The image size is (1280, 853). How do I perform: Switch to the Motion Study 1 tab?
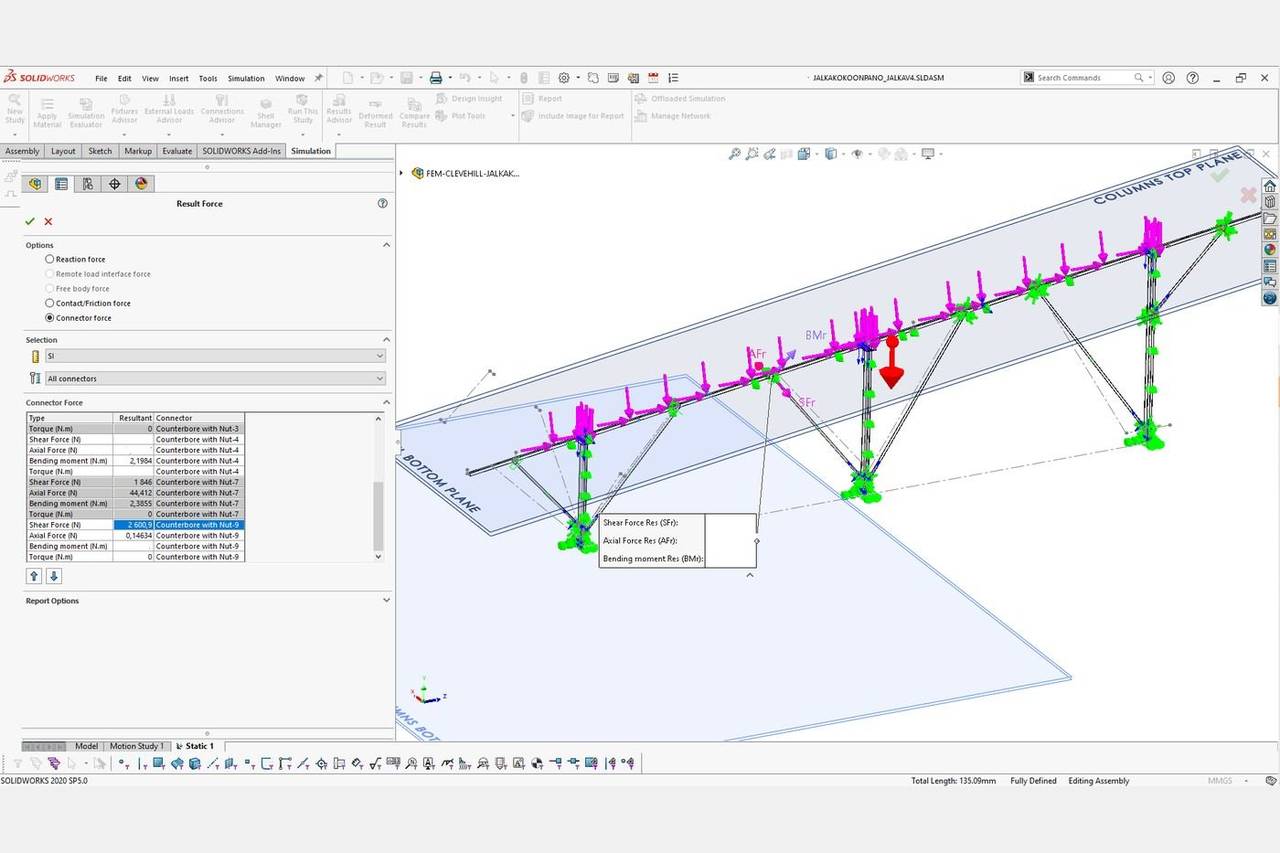coord(136,746)
